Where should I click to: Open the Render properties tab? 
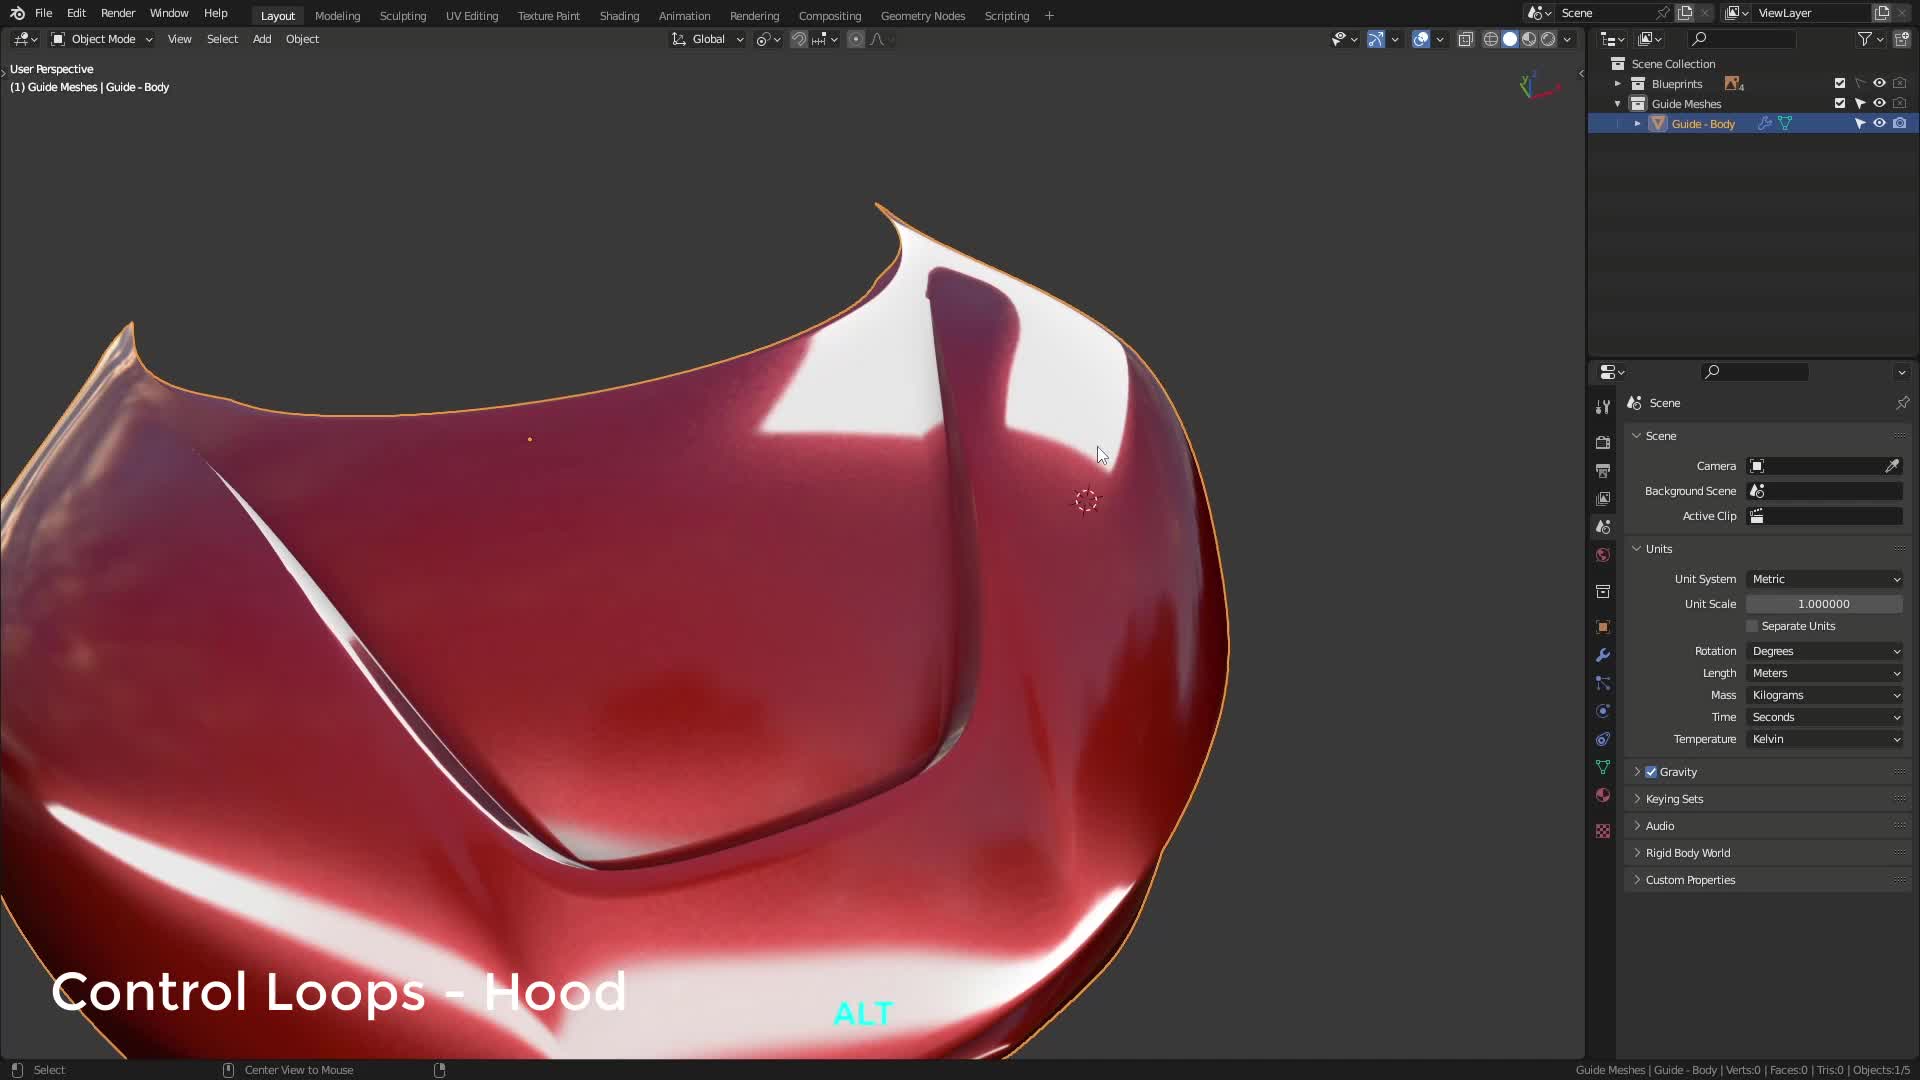pyautogui.click(x=1603, y=442)
